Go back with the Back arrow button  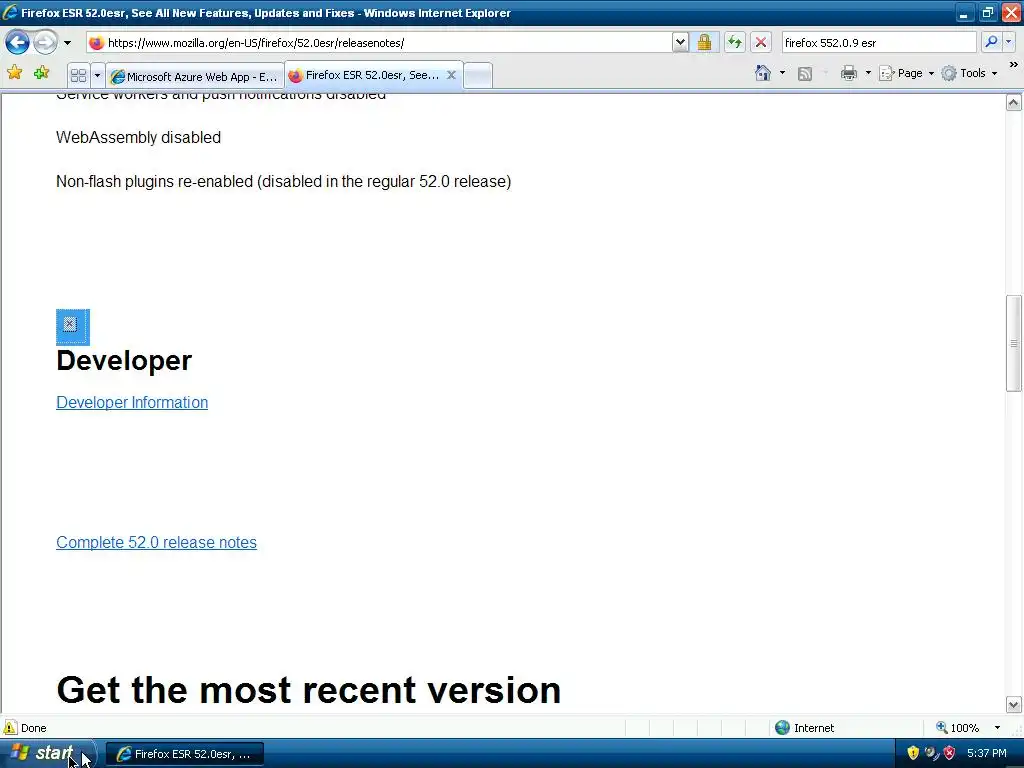(18, 42)
